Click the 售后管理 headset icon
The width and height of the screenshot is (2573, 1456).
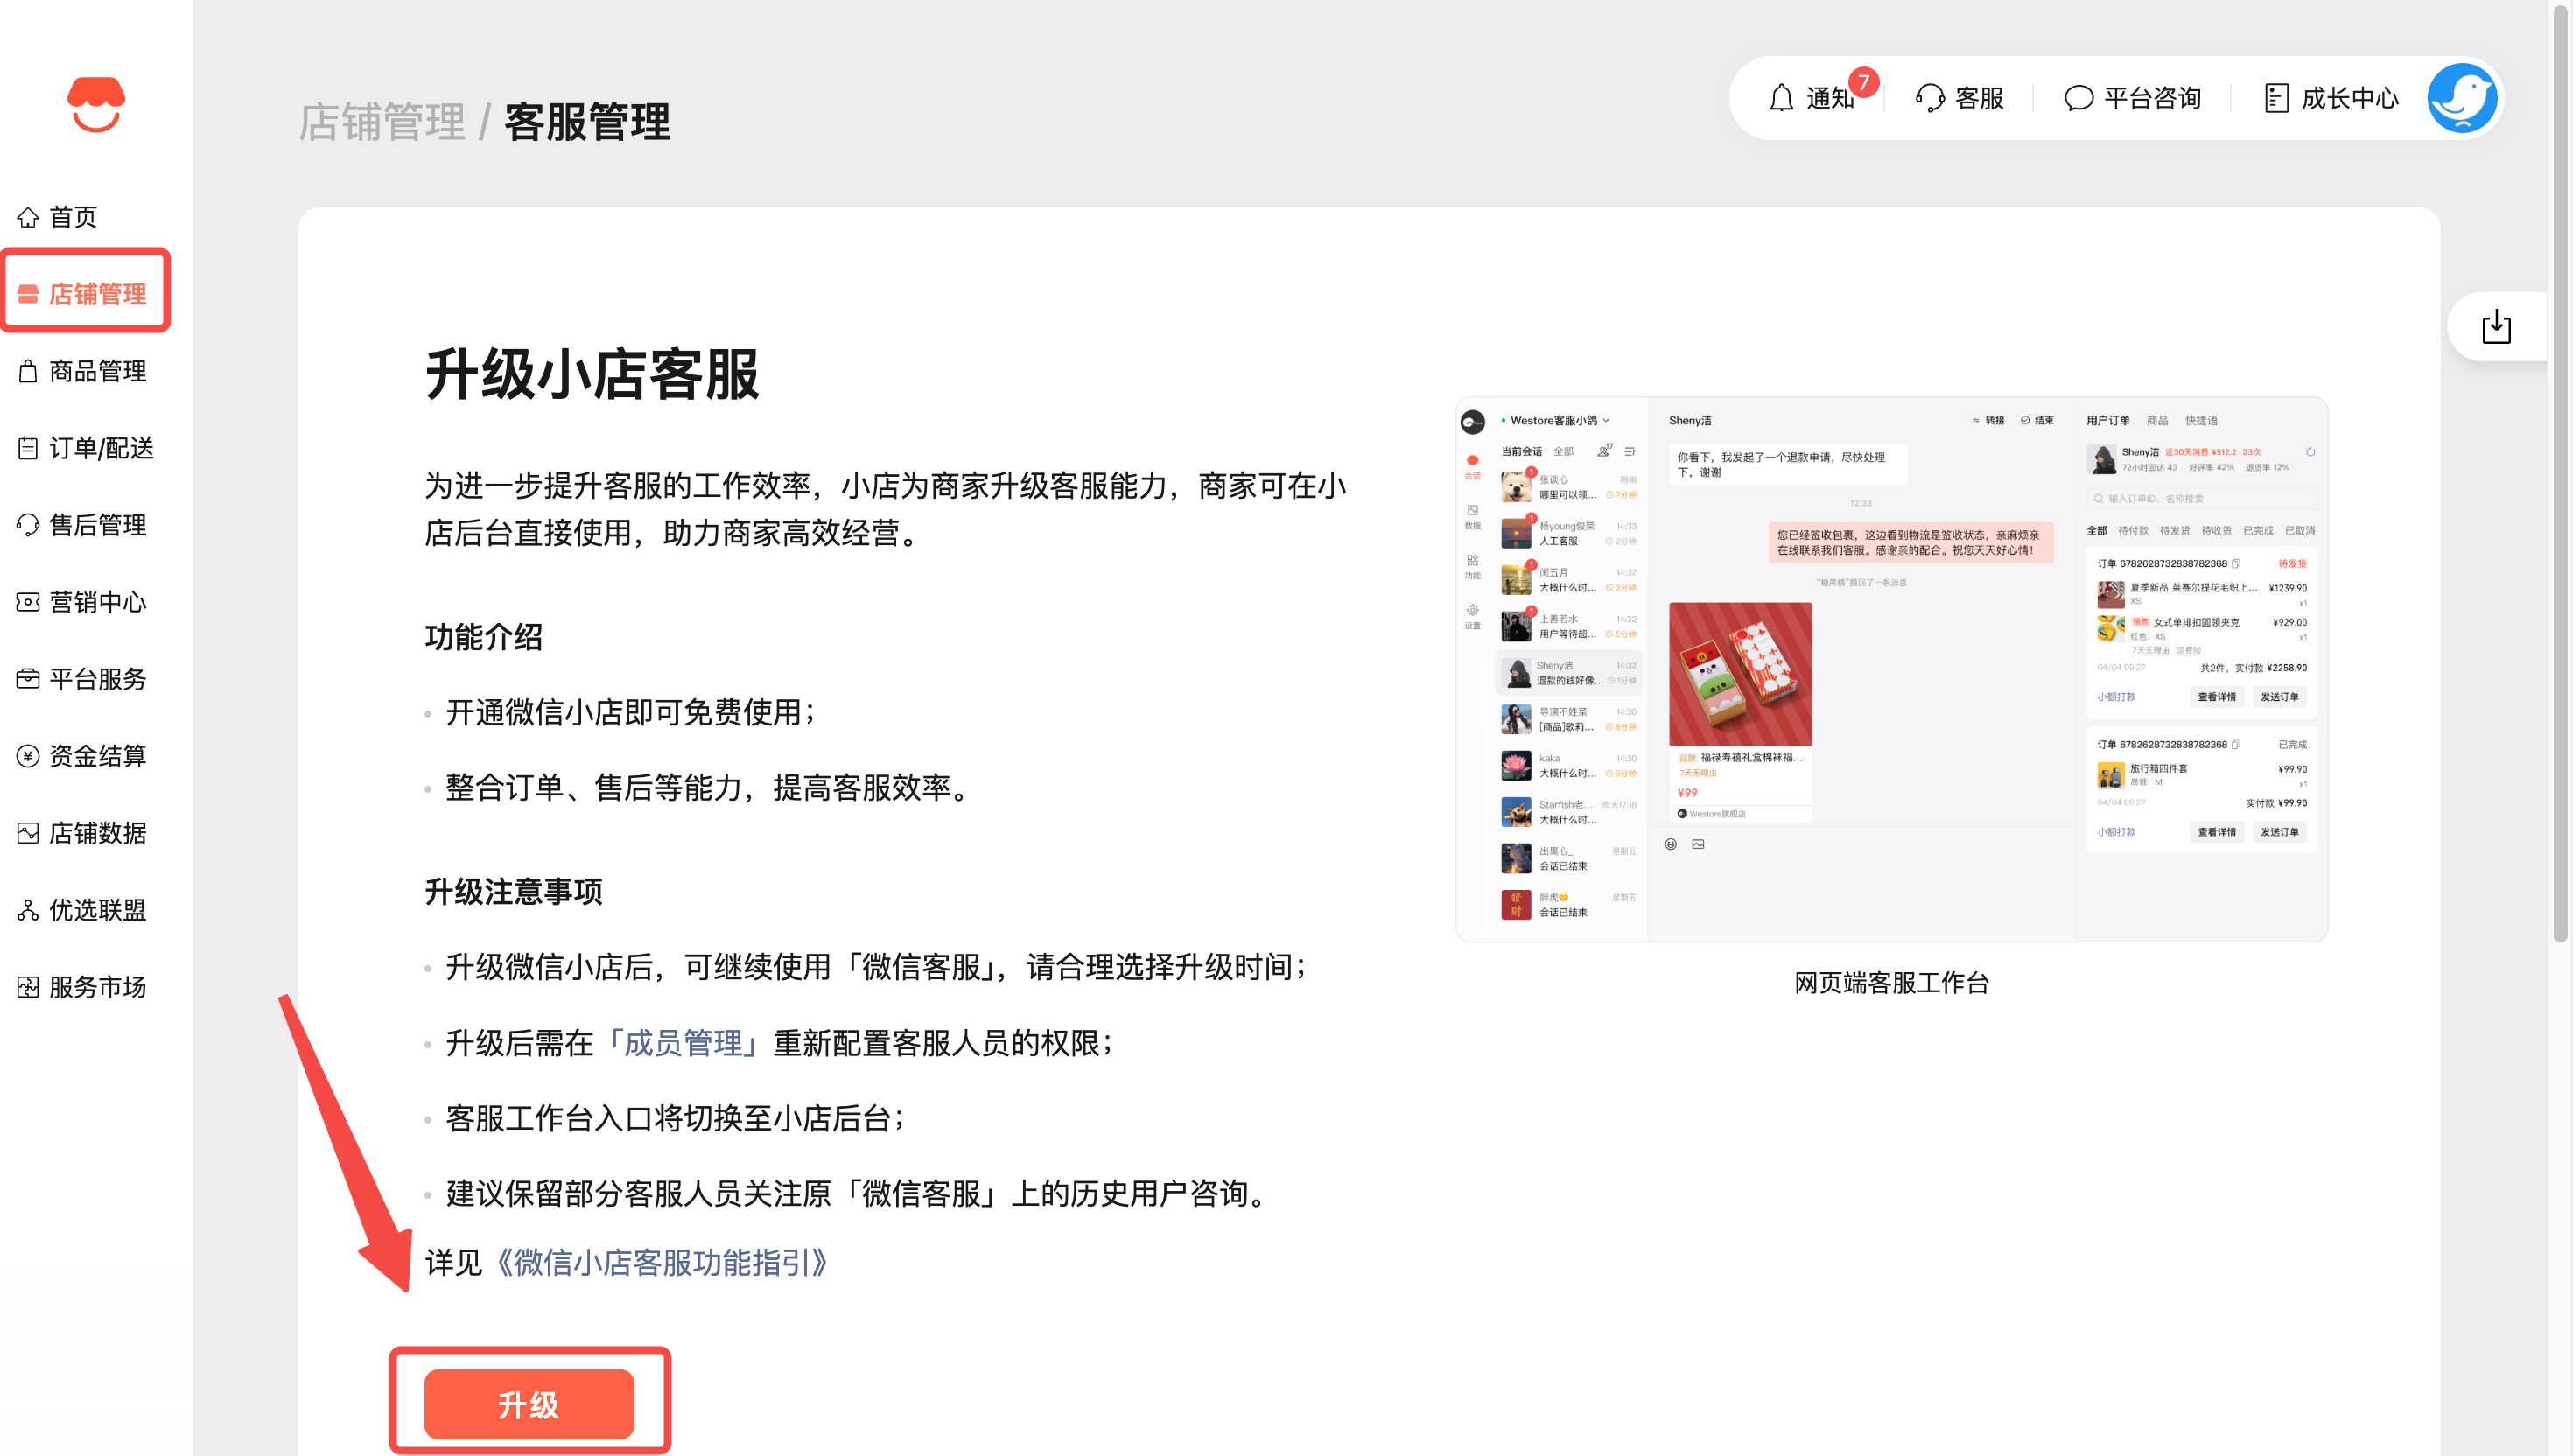(x=28, y=525)
